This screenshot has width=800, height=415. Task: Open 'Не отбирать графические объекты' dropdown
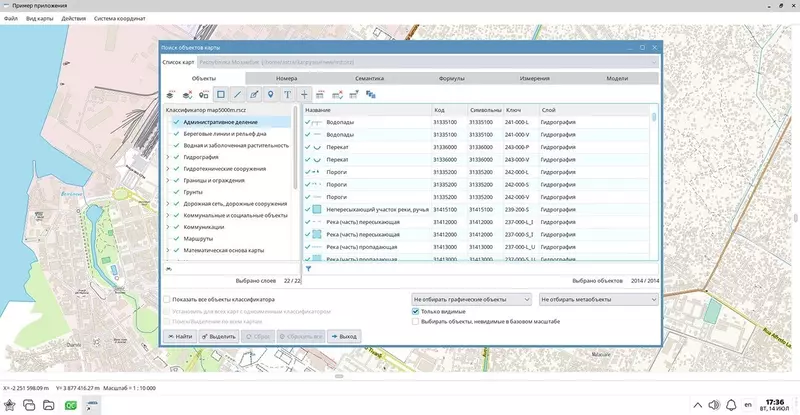[471, 300]
